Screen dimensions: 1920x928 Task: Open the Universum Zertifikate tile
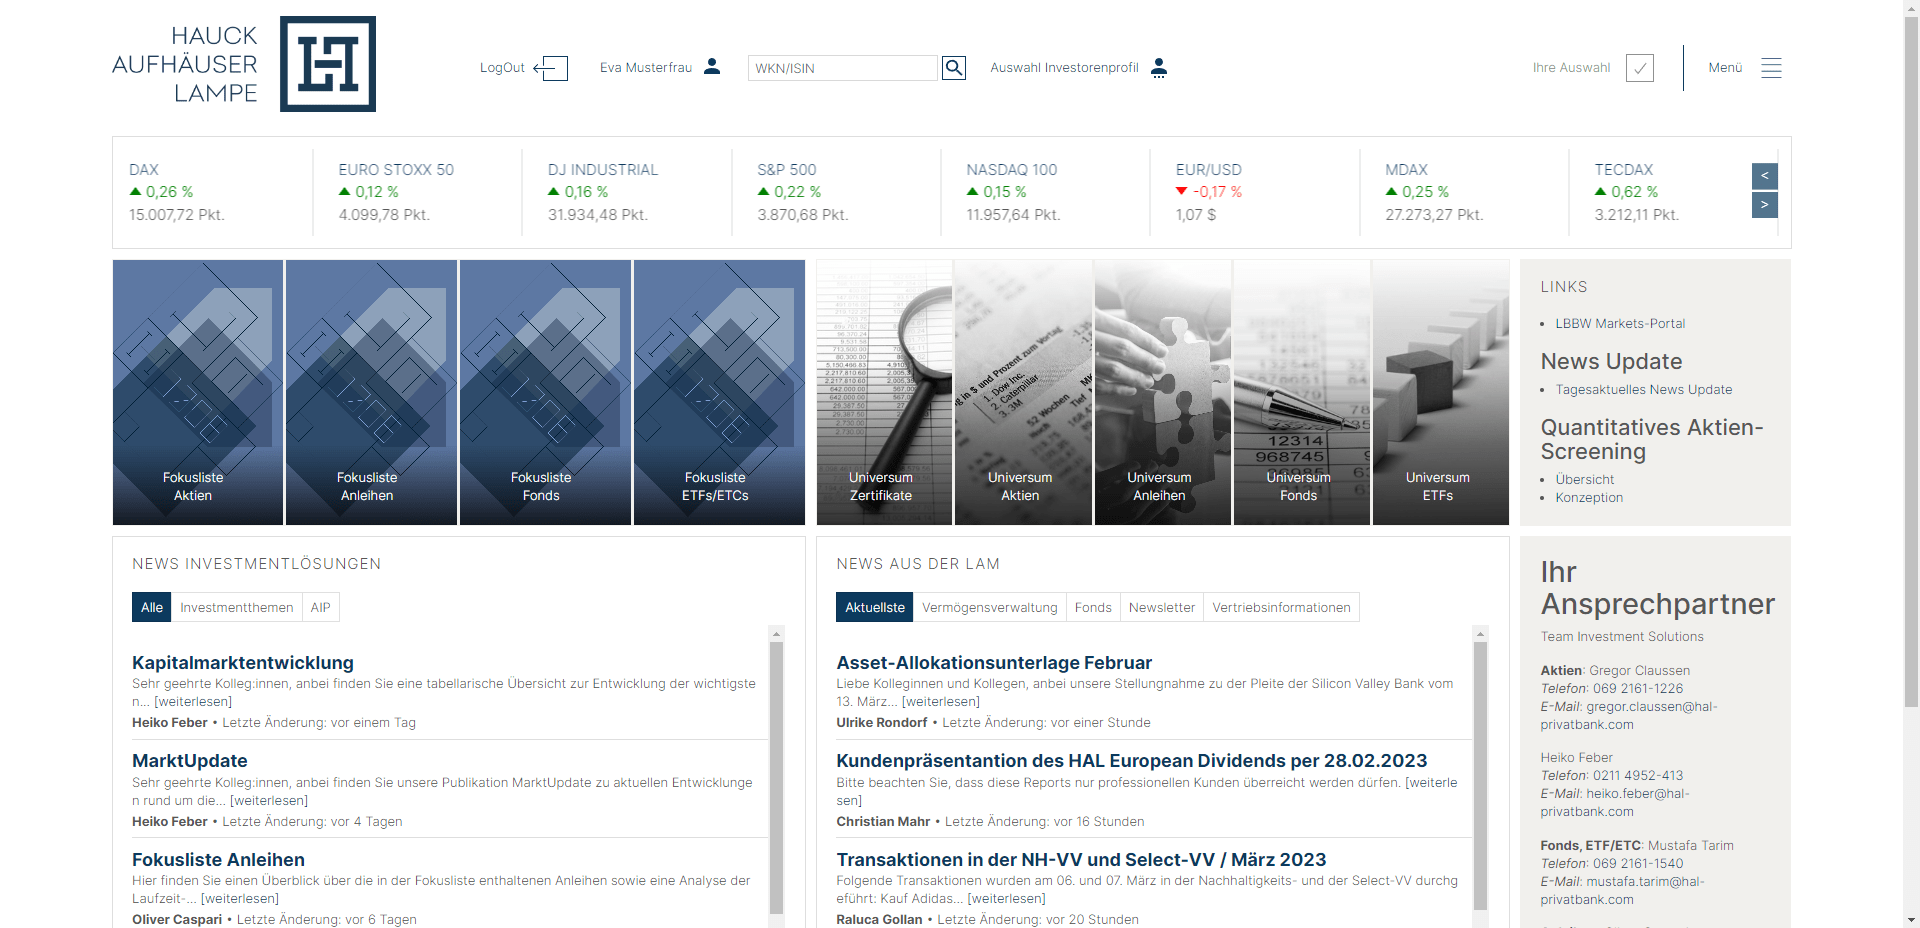[x=884, y=392]
